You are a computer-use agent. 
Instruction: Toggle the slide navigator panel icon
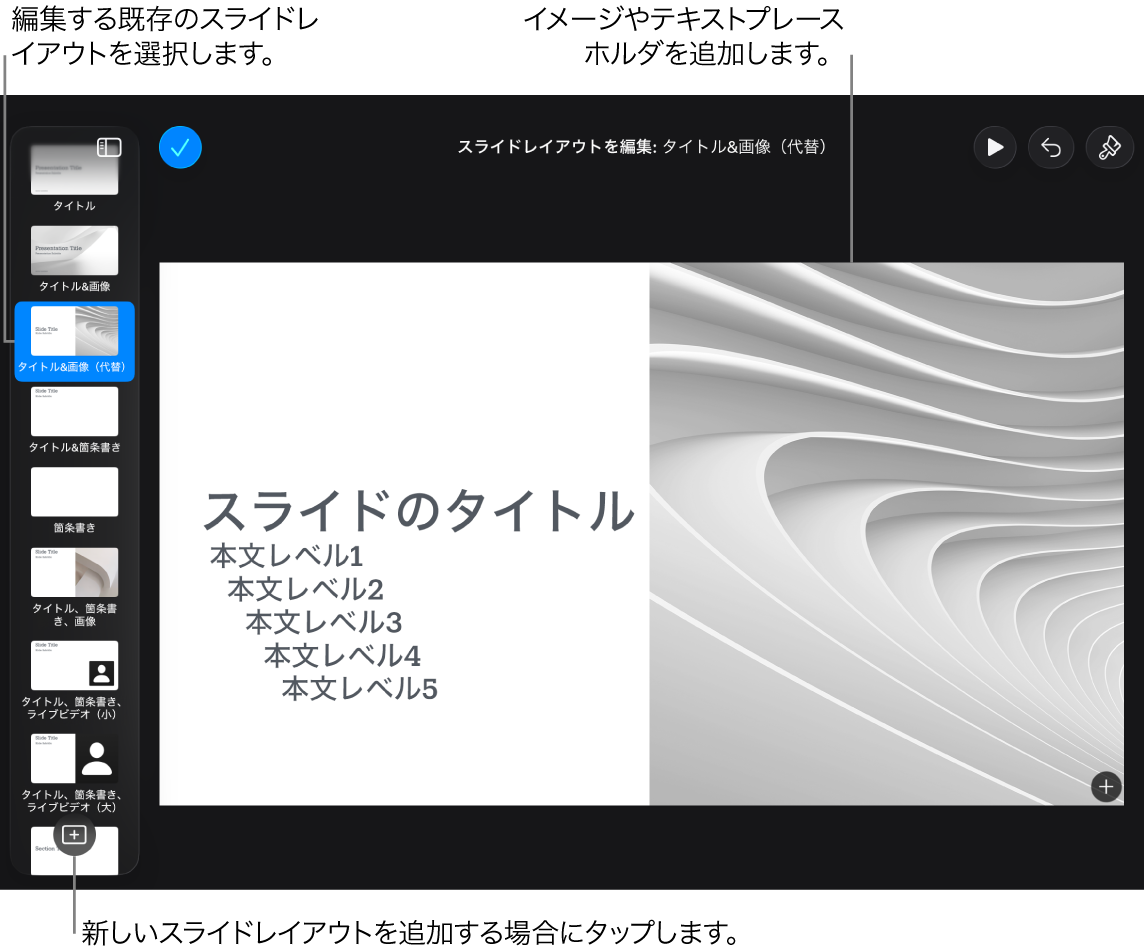[110, 147]
